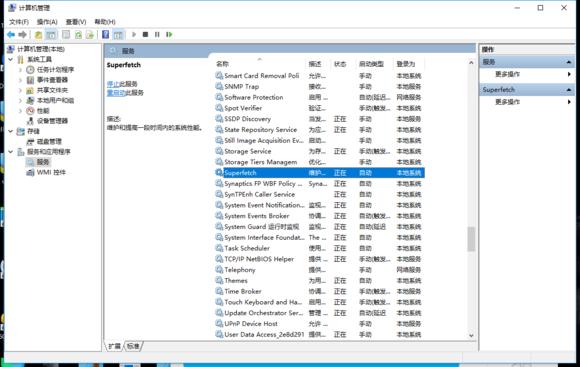Switch to the 标准 tab
This screenshot has width=580, height=367.
133,346
